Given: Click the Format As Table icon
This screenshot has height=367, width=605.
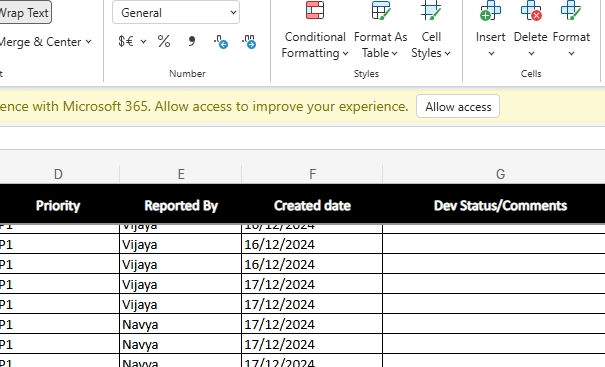Looking at the screenshot, I should pyautogui.click(x=380, y=10).
